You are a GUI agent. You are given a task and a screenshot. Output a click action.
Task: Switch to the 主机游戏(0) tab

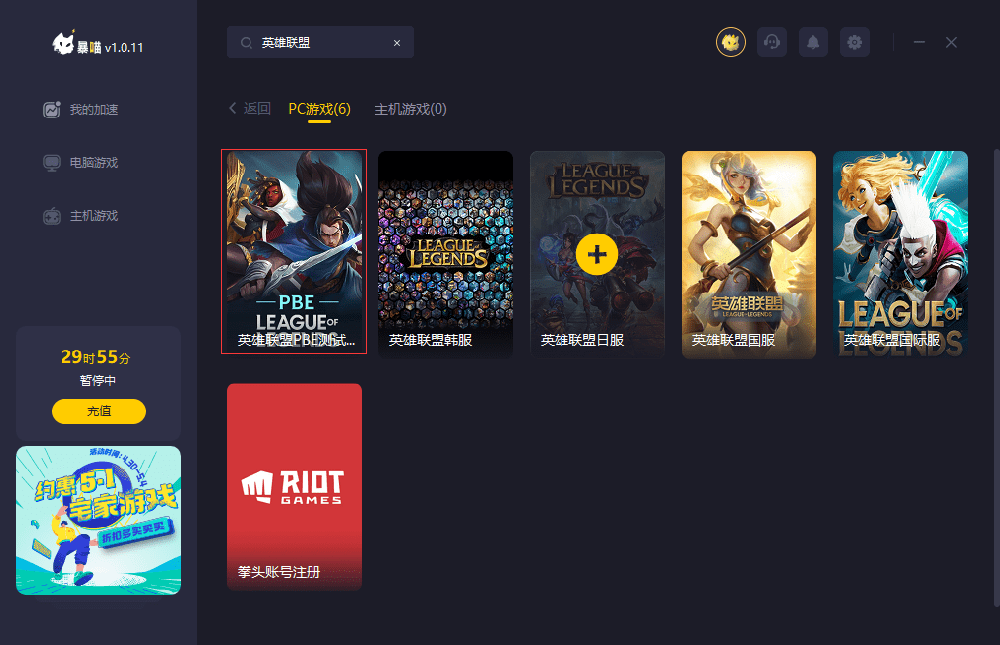pyautogui.click(x=410, y=109)
